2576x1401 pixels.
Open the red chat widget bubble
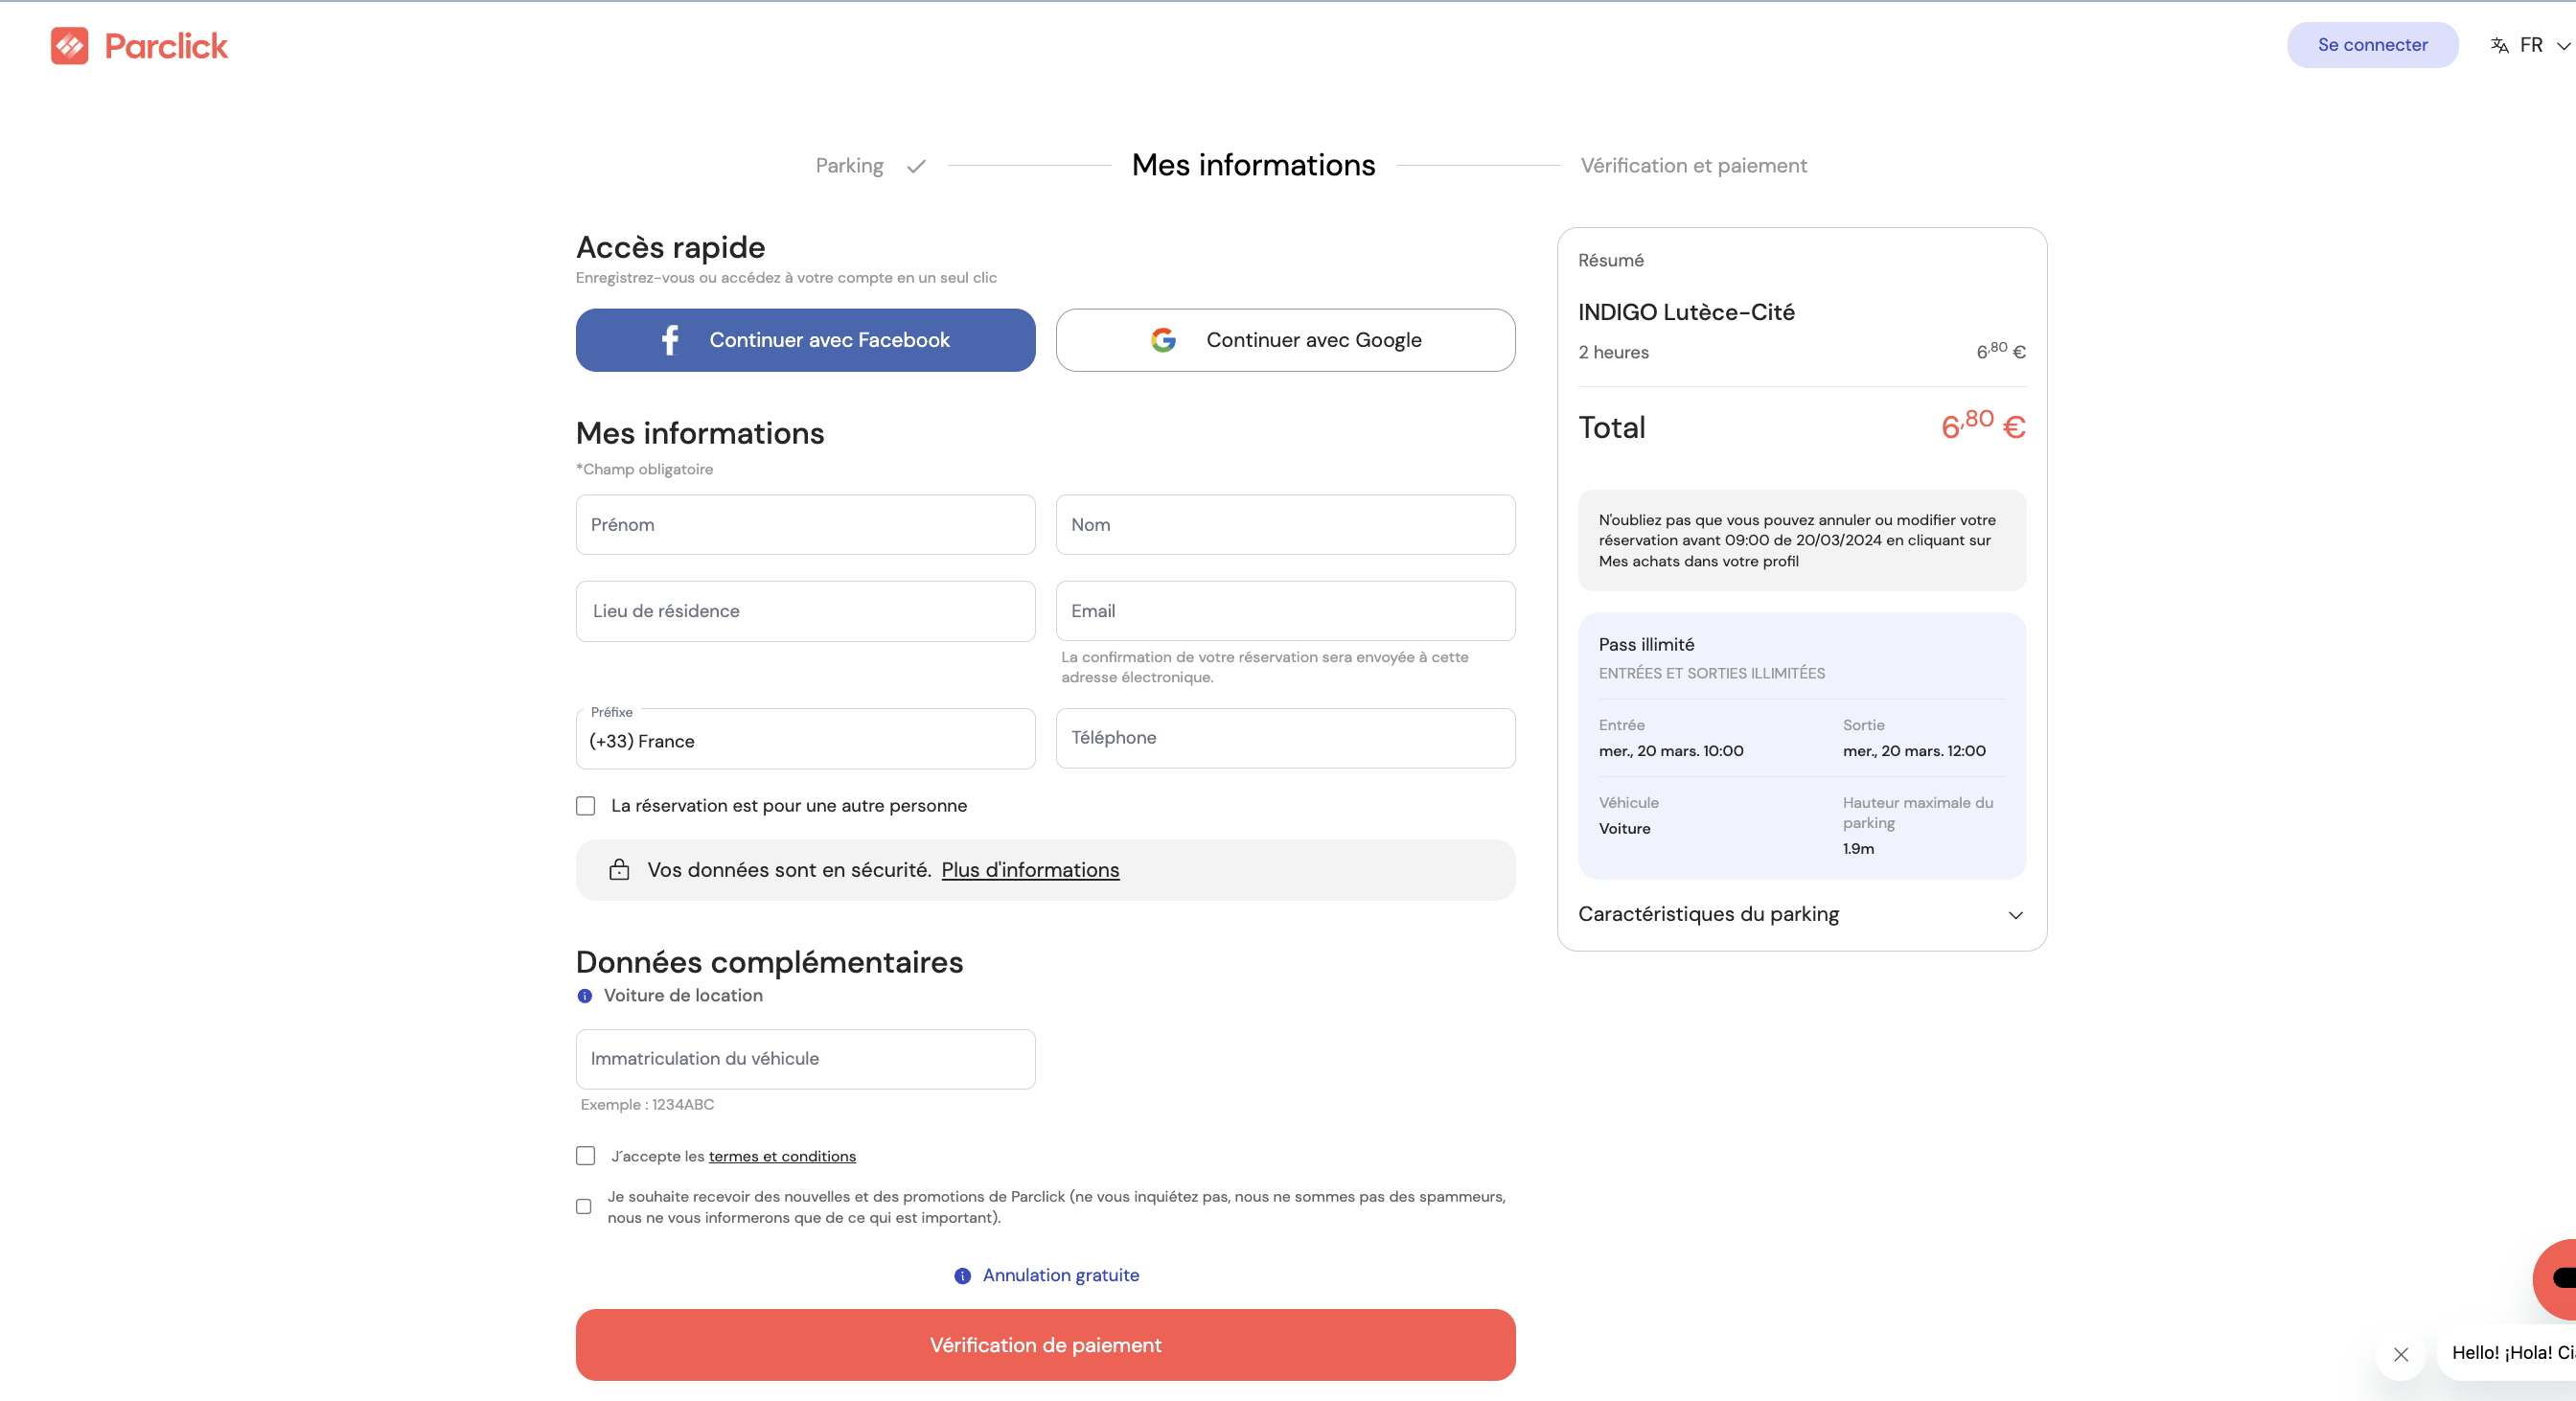click(2557, 1278)
